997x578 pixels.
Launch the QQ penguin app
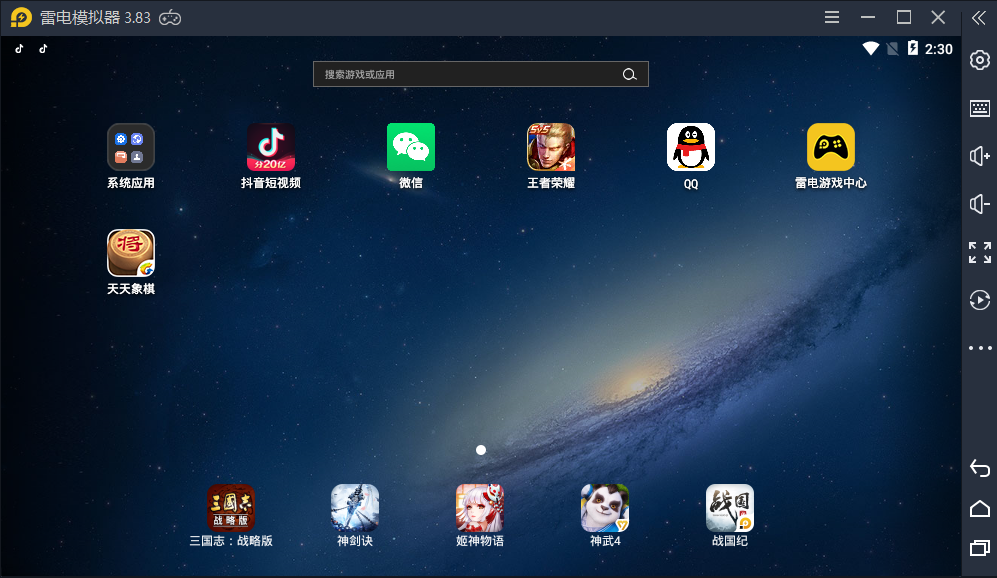(x=691, y=148)
